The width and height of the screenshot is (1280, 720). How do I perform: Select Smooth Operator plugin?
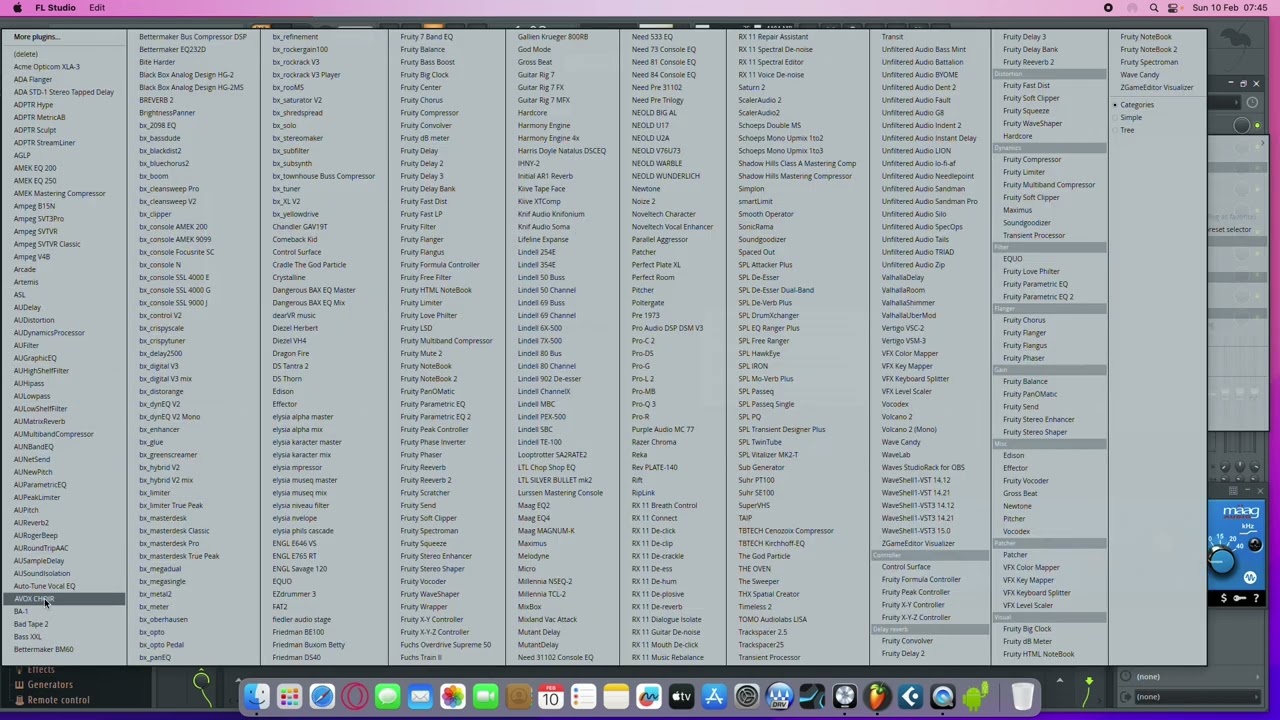coord(765,214)
